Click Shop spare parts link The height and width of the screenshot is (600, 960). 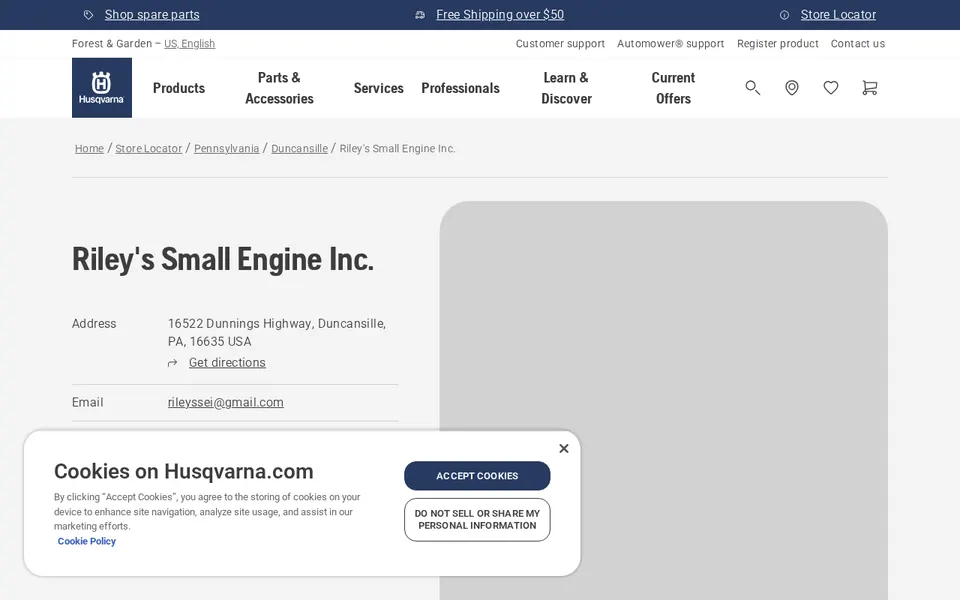pyautogui.click(x=152, y=15)
